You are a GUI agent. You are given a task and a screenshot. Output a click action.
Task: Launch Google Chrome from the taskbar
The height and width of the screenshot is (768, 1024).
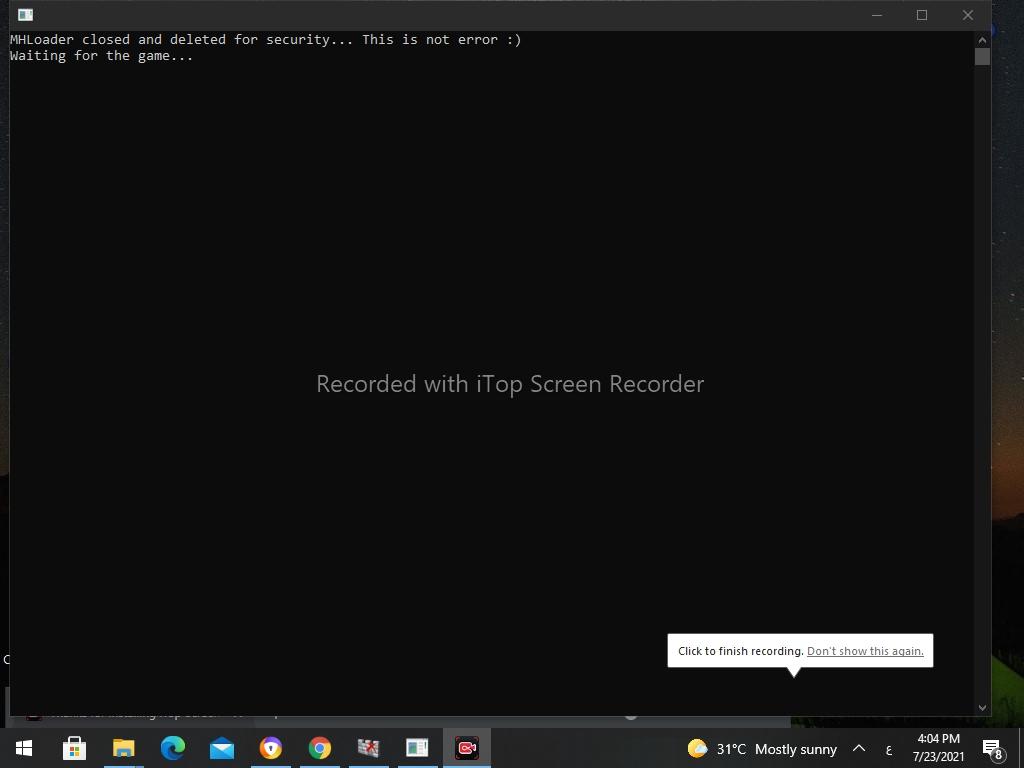click(x=319, y=748)
